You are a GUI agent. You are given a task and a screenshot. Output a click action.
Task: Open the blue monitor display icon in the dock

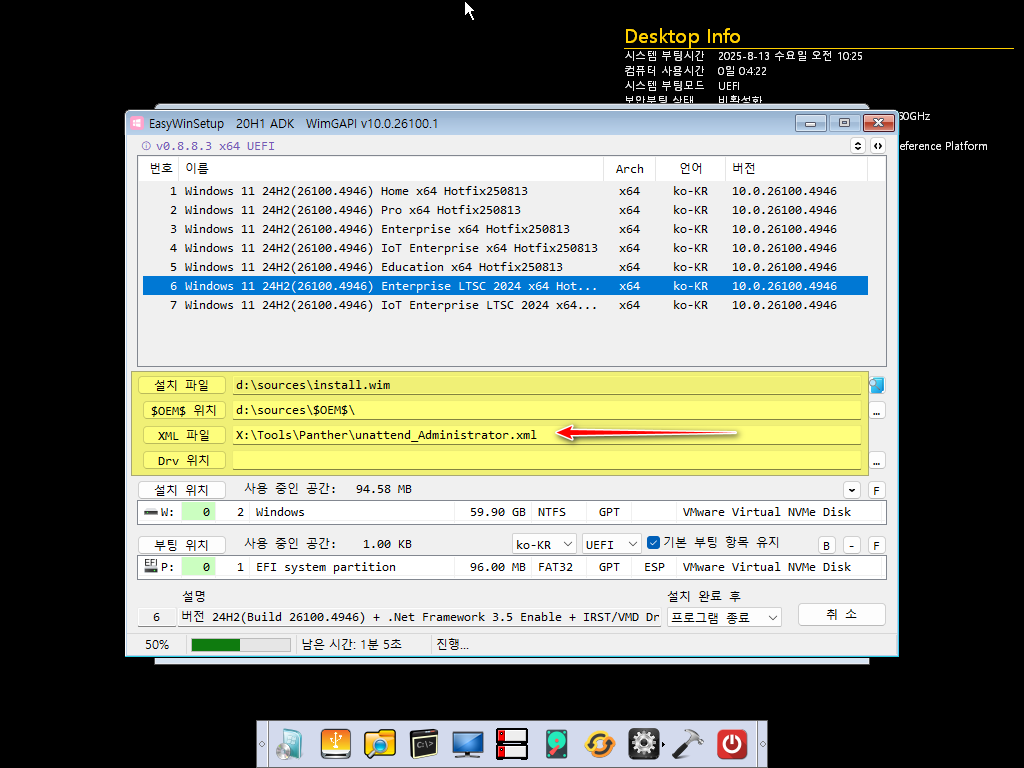[x=468, y=744]
